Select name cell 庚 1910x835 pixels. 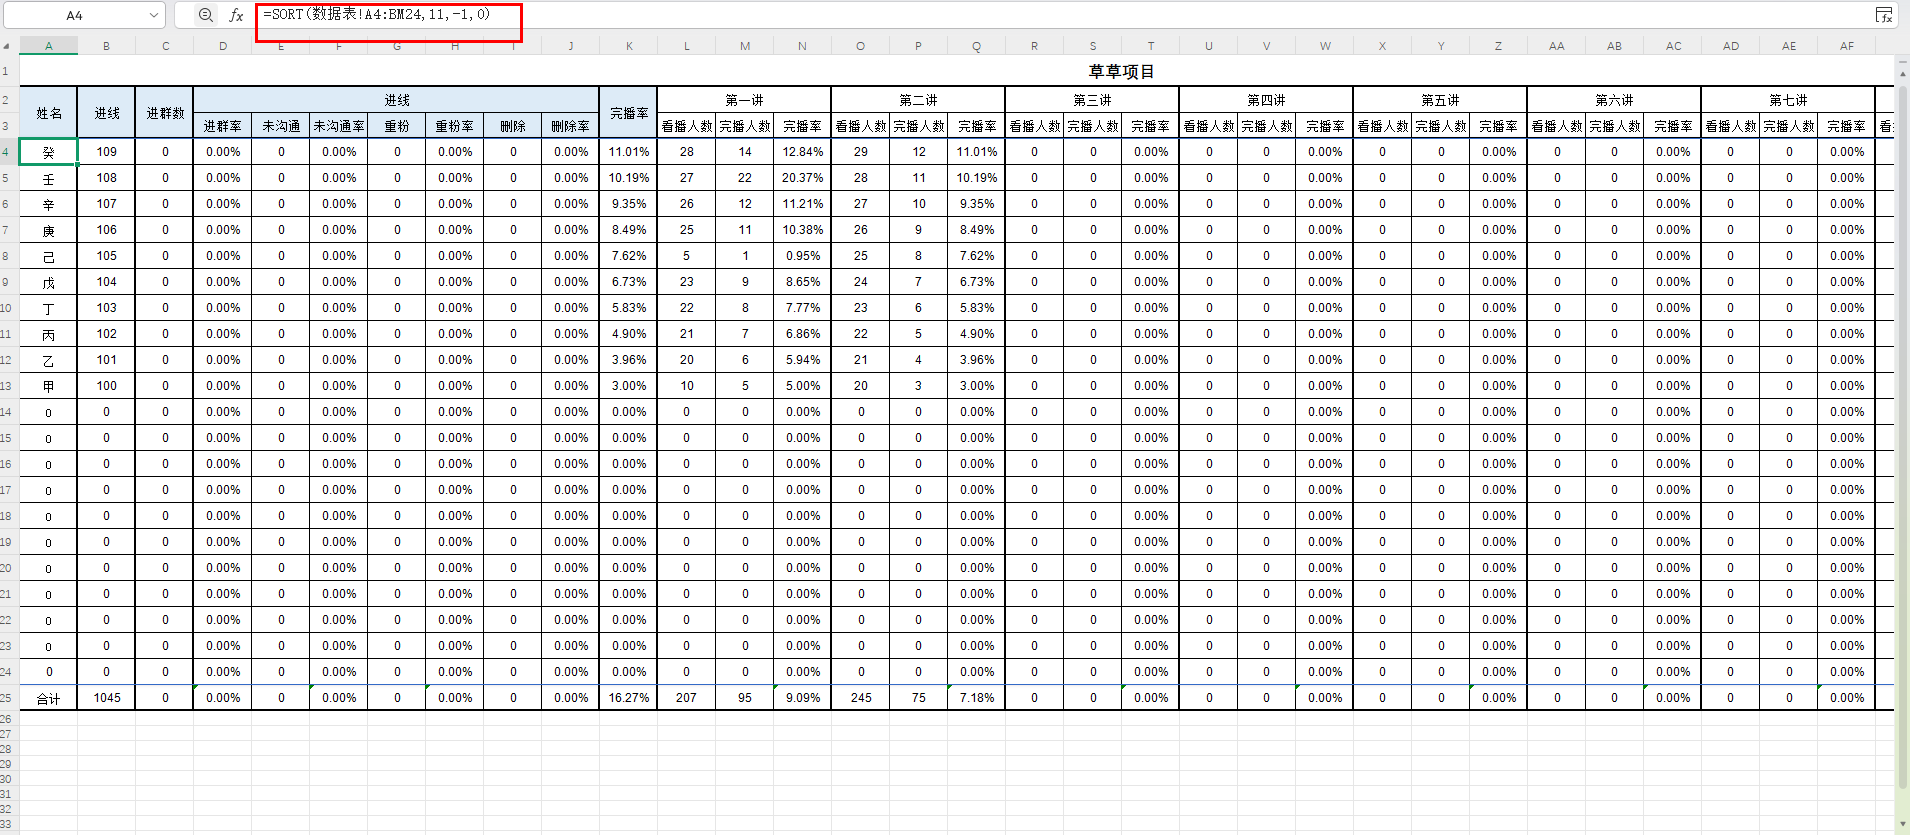(x=48, y=230)
